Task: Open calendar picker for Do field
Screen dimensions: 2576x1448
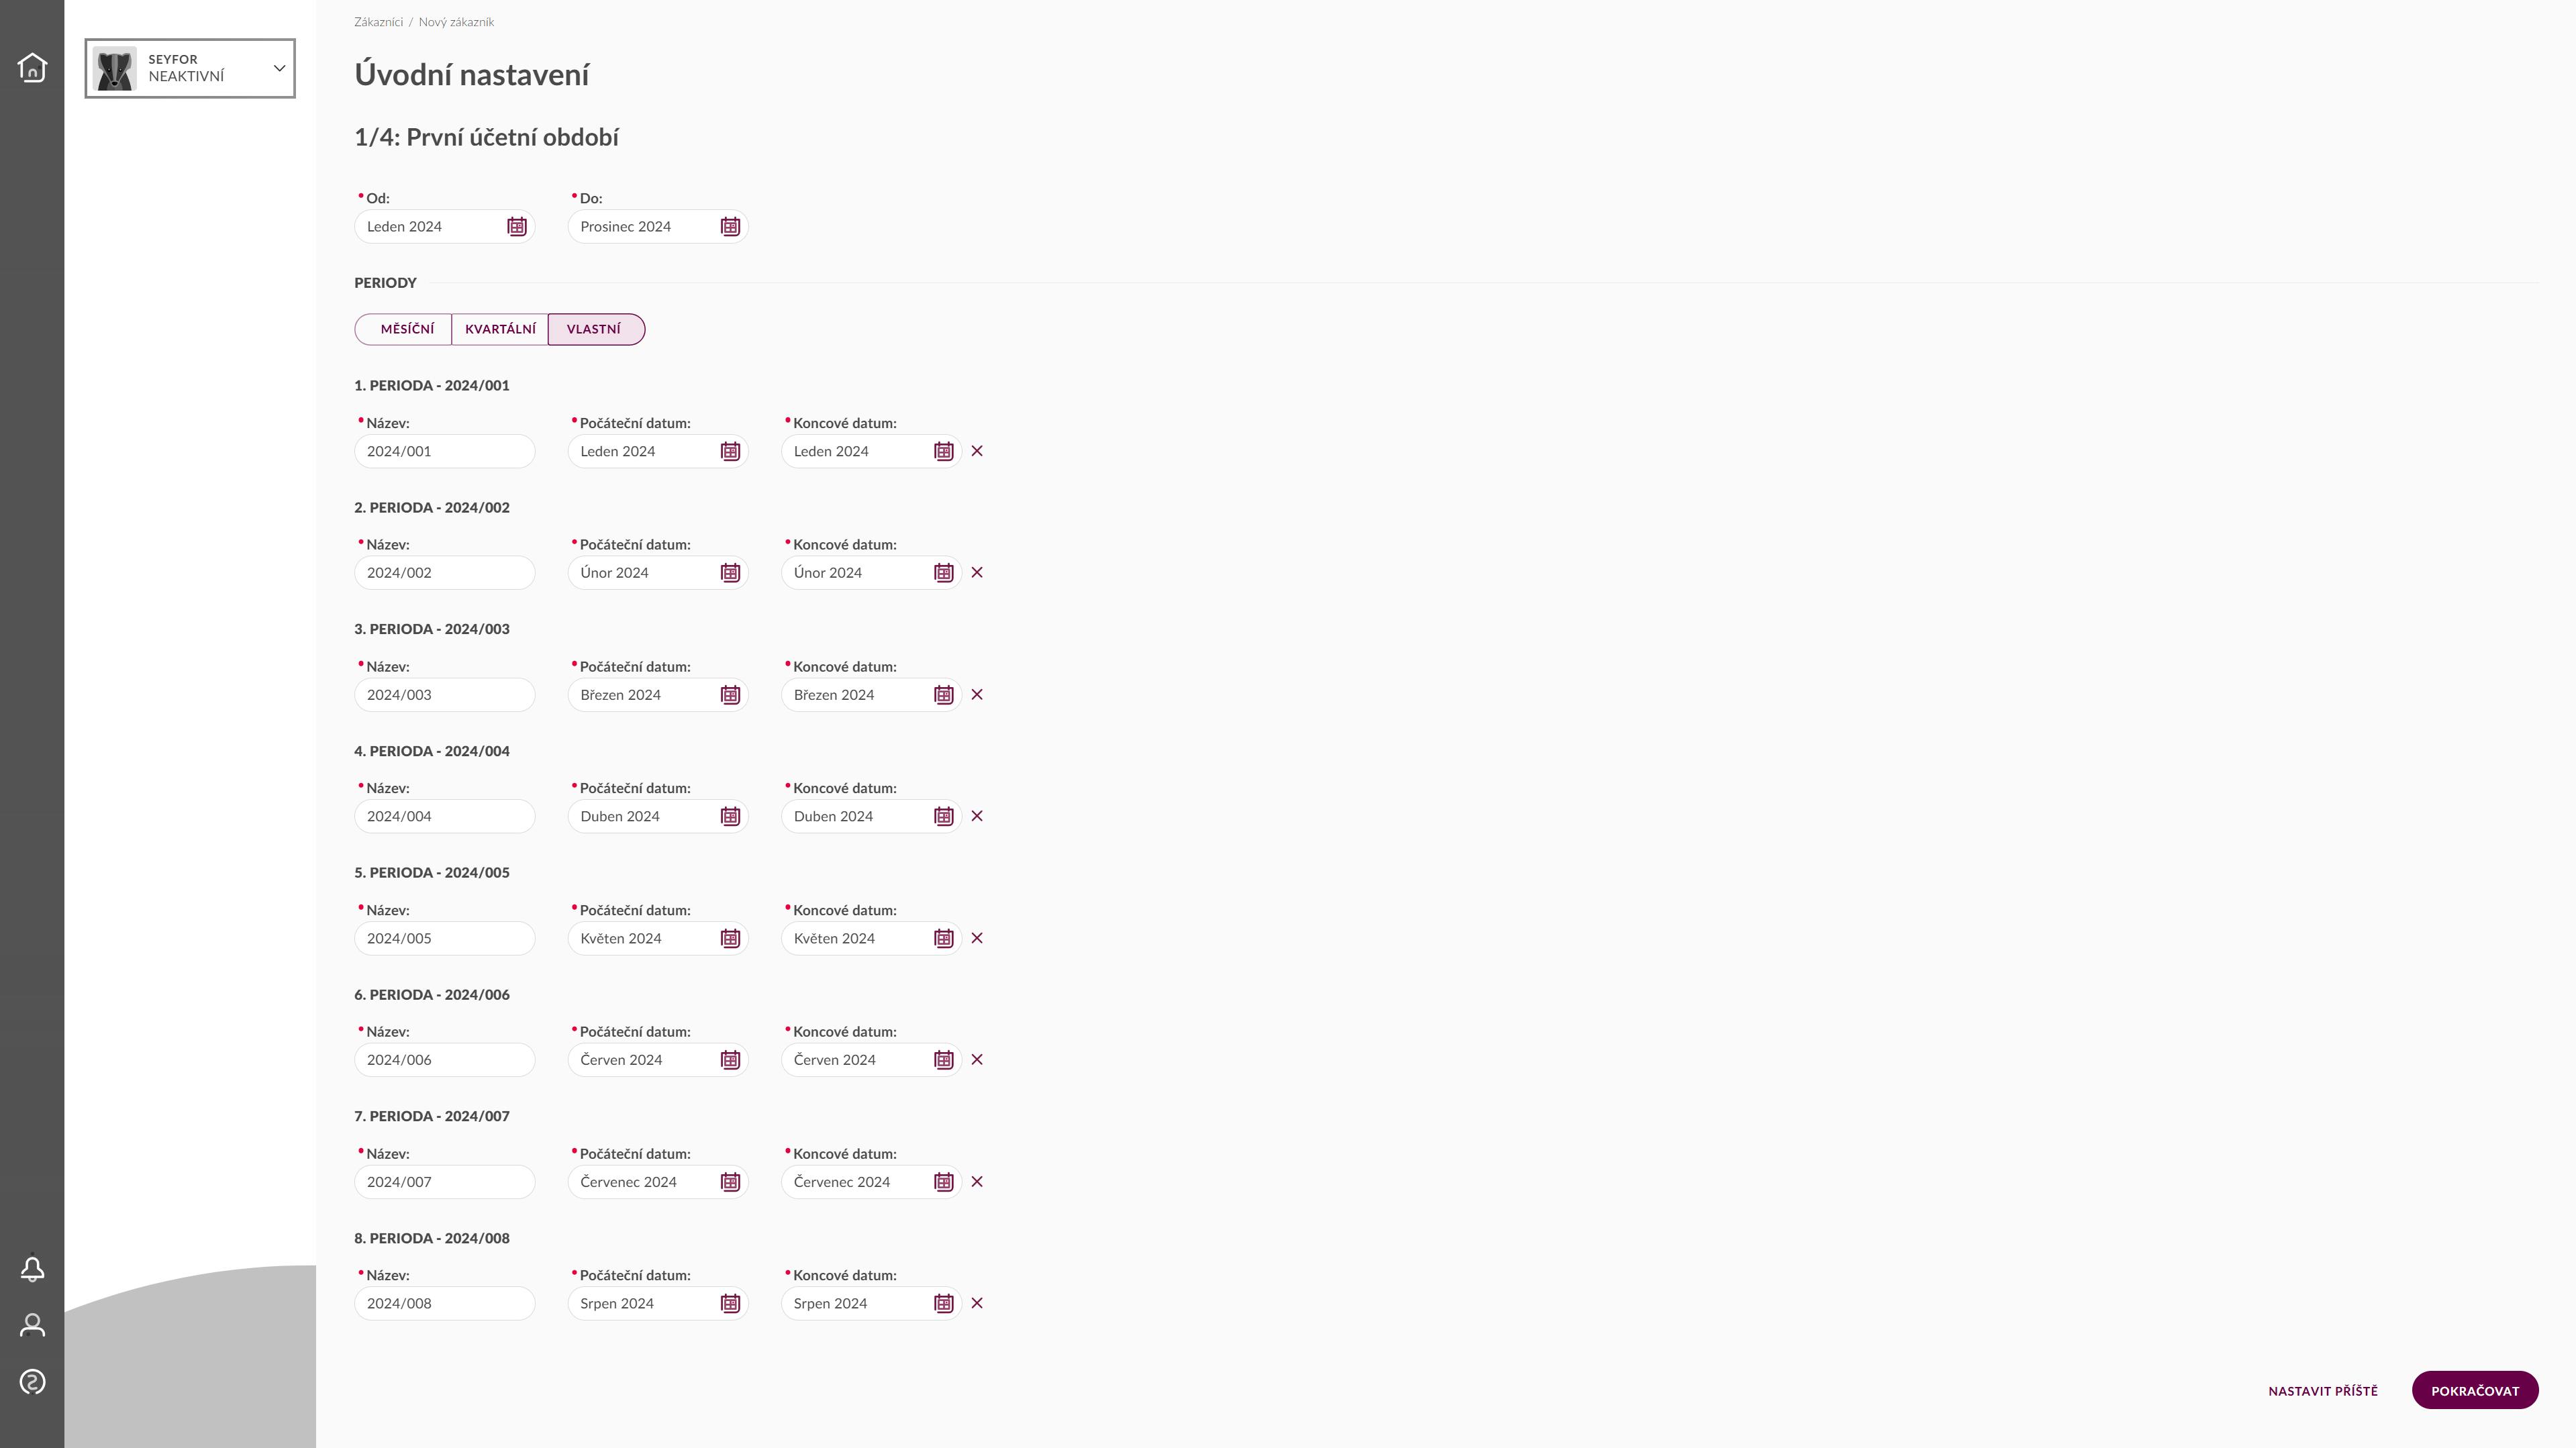Action: (731, 227)
